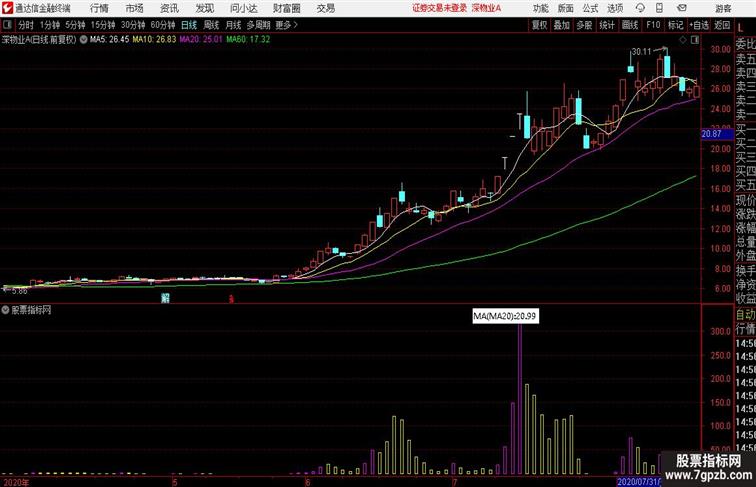Click the 5.86 low price label

point(19,291)
